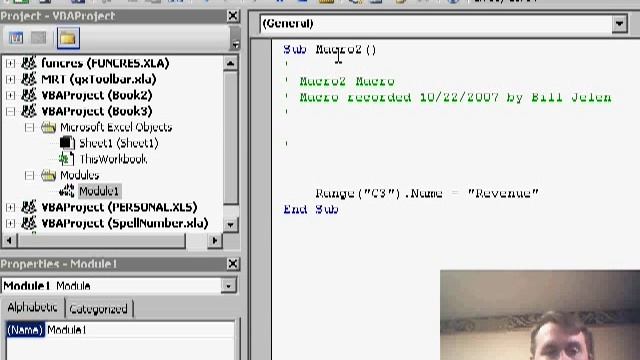640x360 pixels.
Task: Expand the funcres (FUNCRES.XLA) project node
Action: click(x=10, y=63)
